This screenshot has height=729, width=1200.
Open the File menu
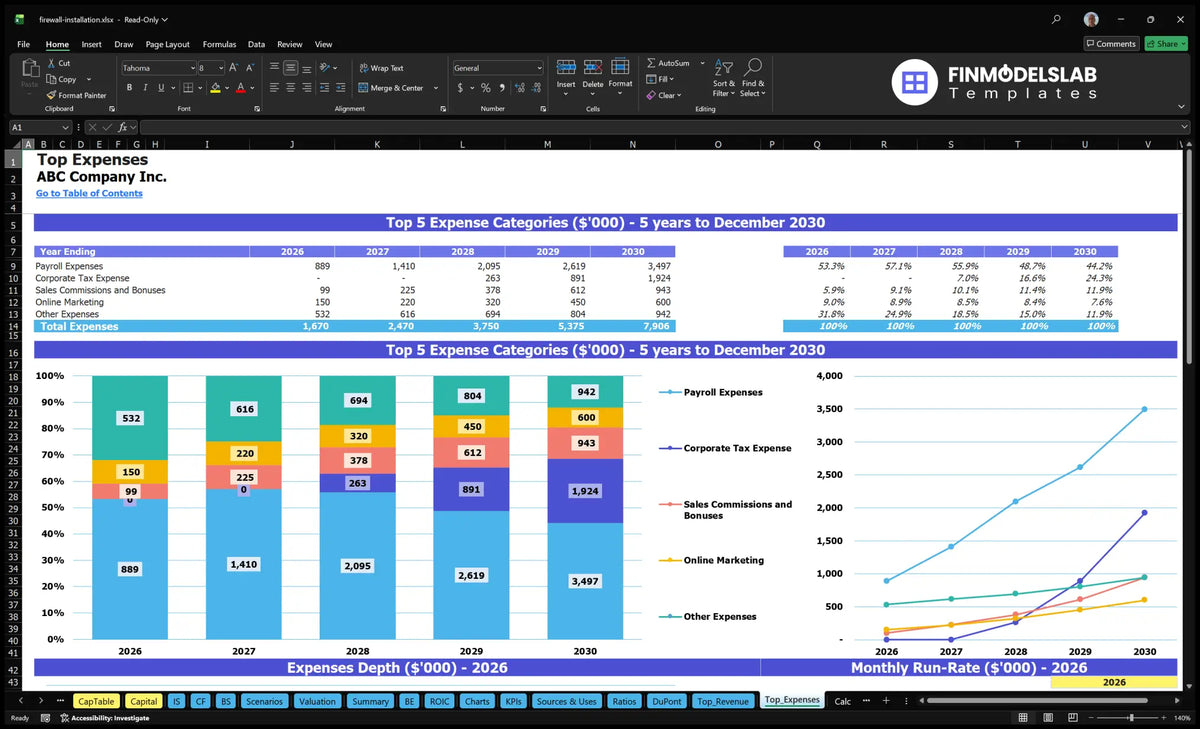(23, 44)
